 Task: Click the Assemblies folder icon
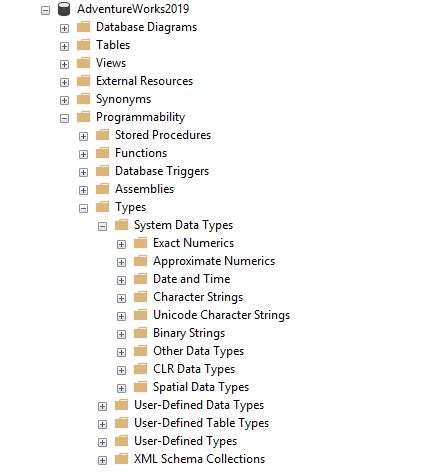pos(102,188)
